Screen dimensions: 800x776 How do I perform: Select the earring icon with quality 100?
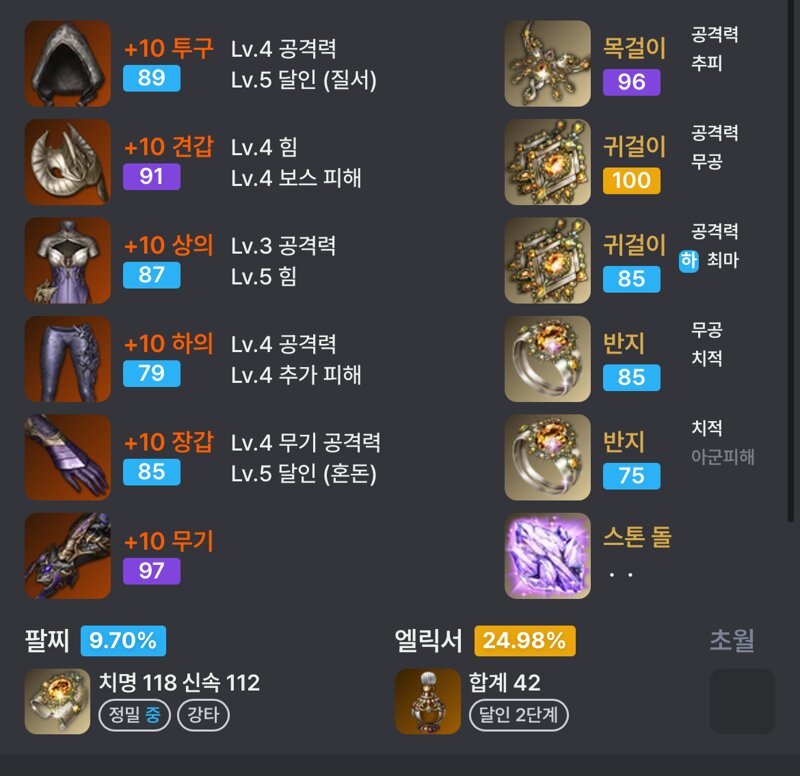547,162
